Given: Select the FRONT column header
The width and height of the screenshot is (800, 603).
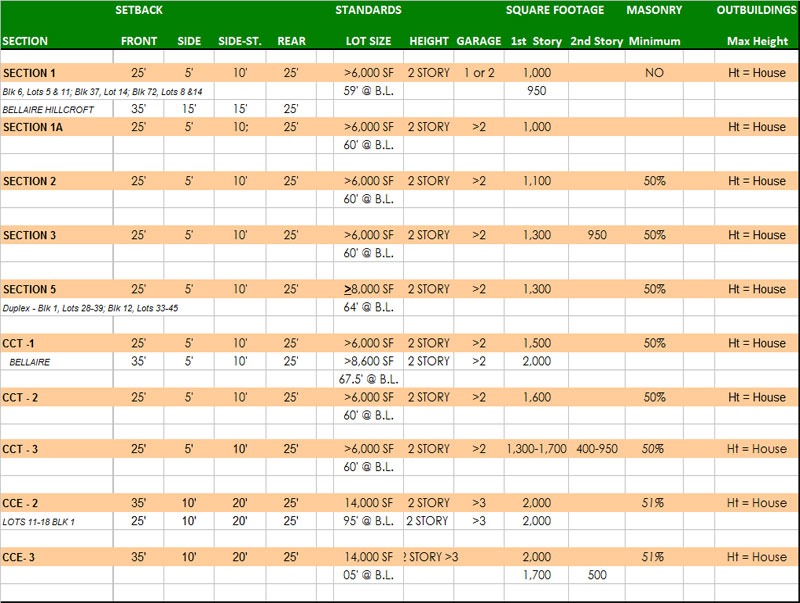Looking at the screenshot, I should click(139, 41).
